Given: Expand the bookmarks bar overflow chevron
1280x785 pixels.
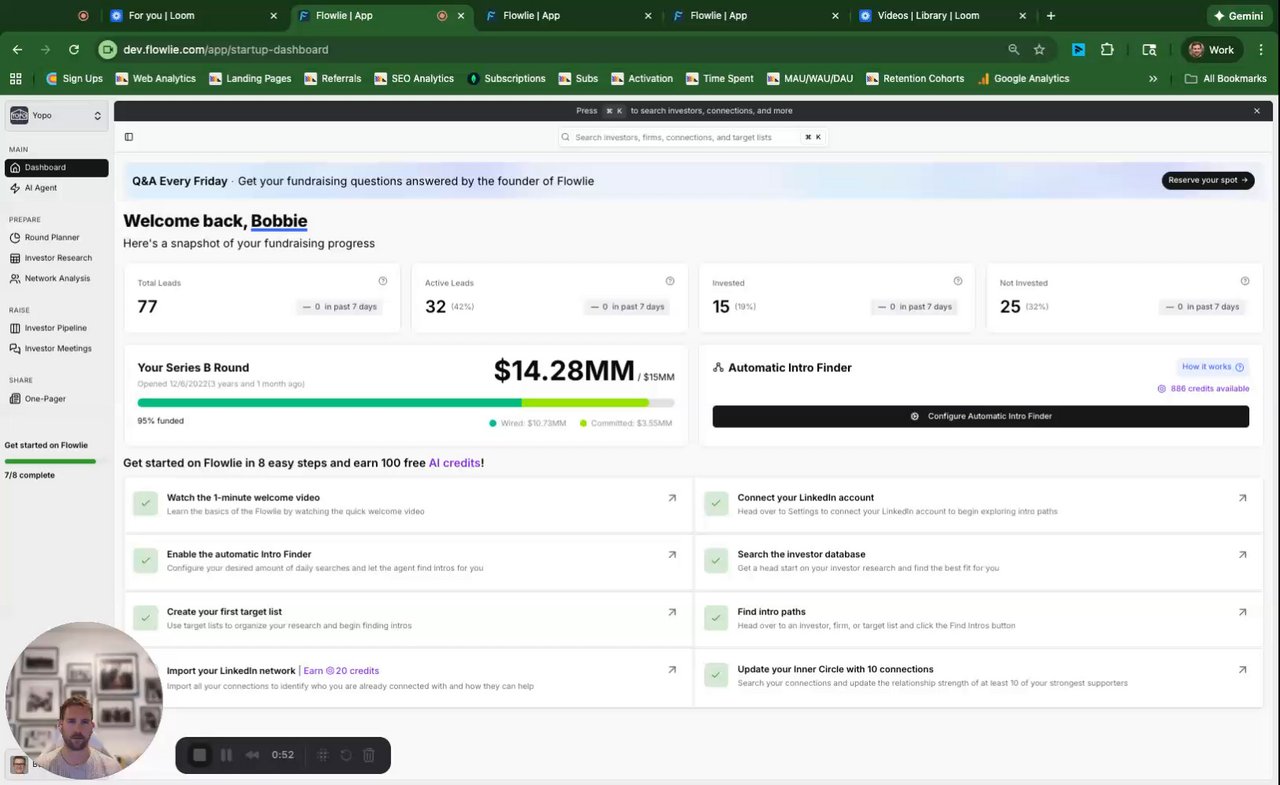Looking at the screenshot, I should (1153, 78).
